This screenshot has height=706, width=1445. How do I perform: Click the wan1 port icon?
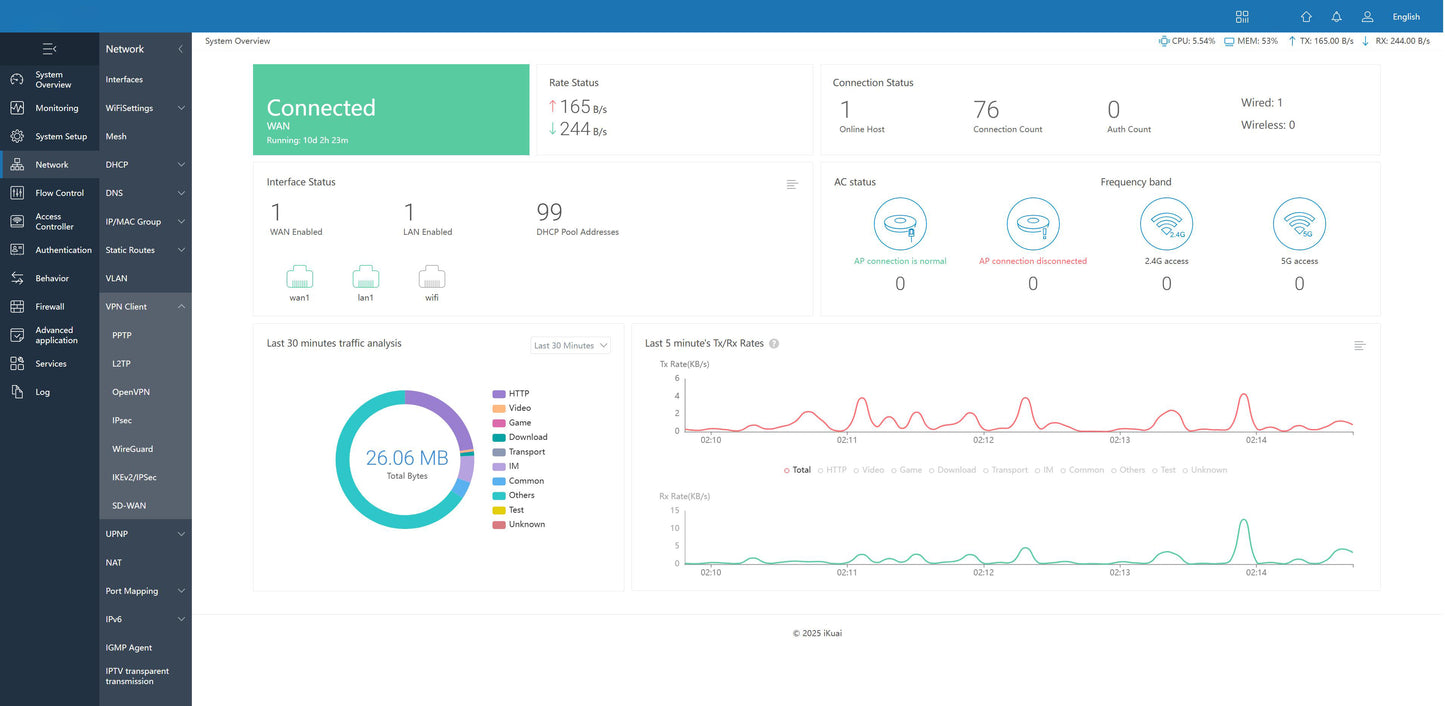tap(300, 277)
